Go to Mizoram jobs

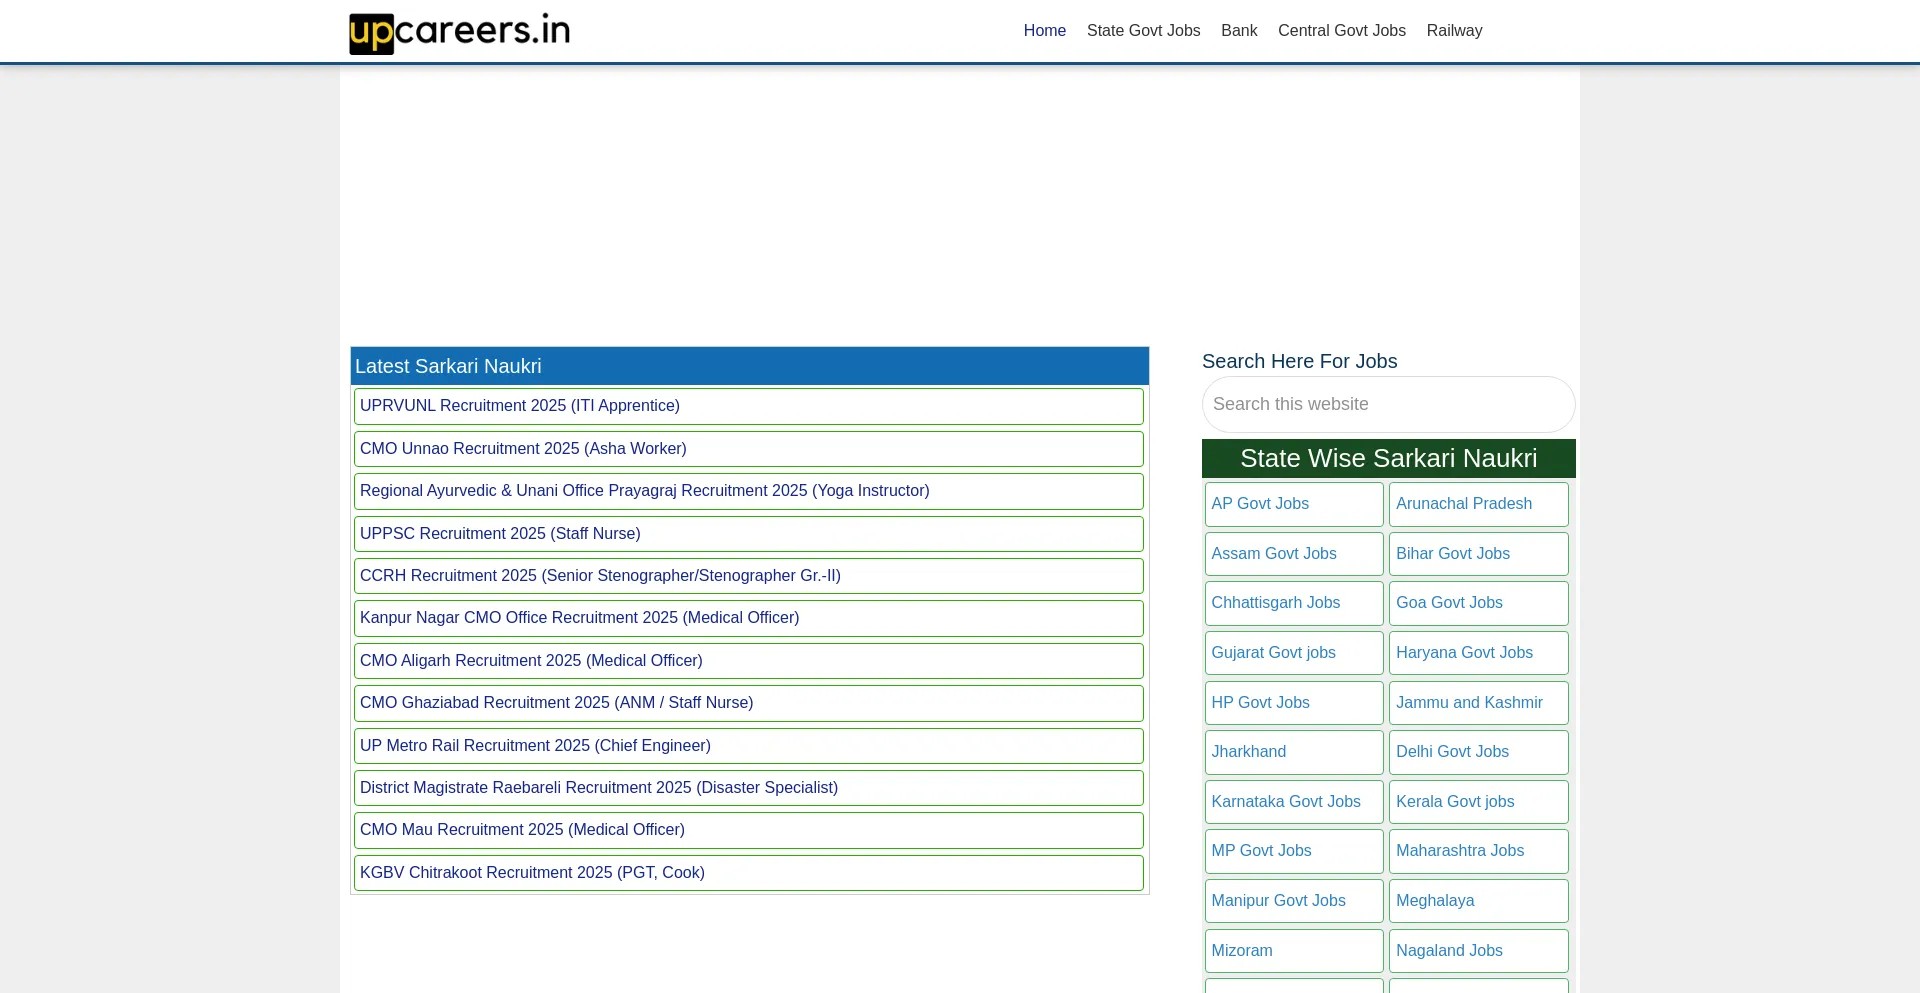coord(1294,951)
